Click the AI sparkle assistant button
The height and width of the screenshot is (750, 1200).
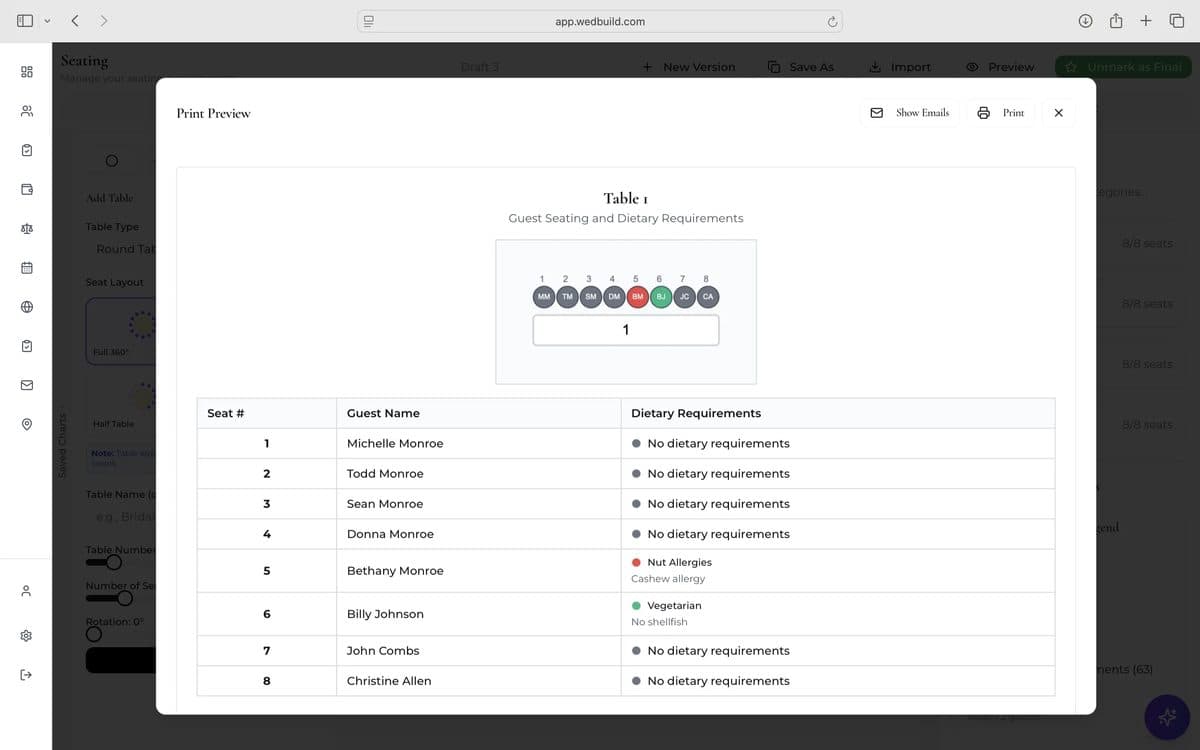1167,717
